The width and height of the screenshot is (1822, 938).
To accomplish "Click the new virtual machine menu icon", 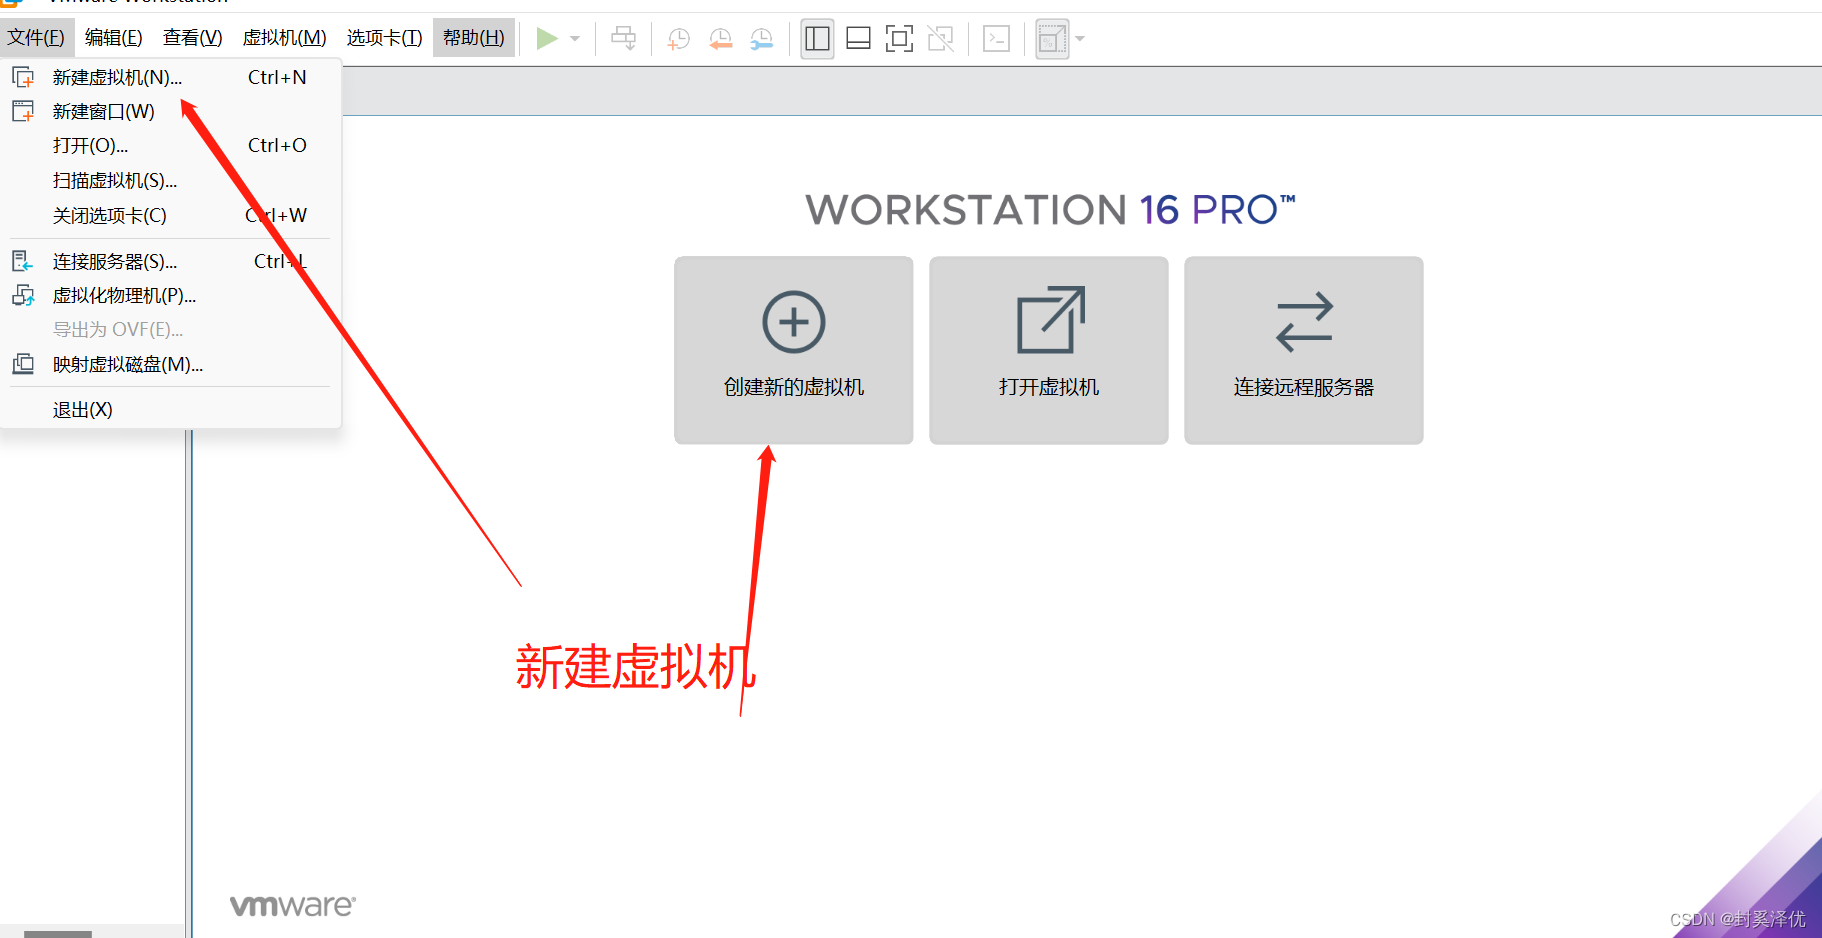I will click(23, 77).
